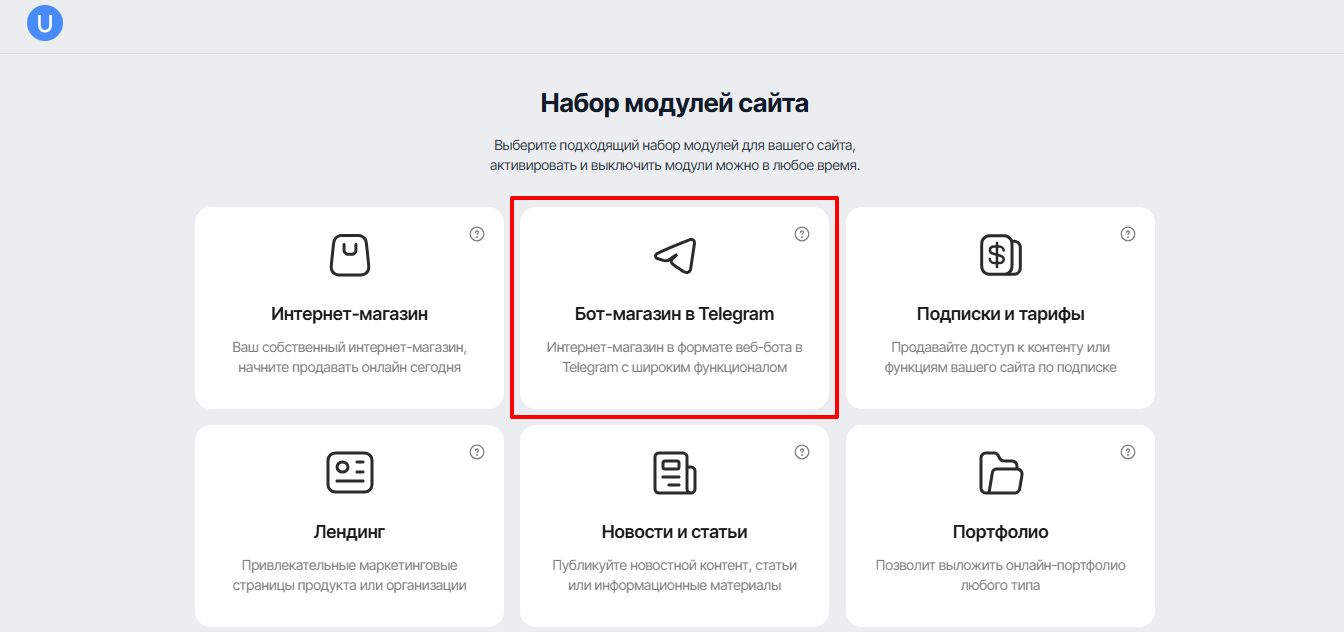This screenshot has height=632, width=1344.
Task: View help info for Новости и статьи
Action: 802,452
